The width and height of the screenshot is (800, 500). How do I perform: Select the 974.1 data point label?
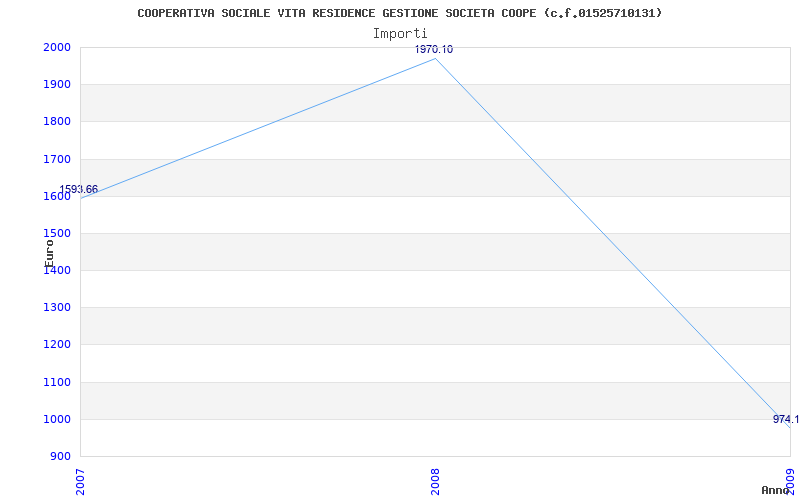786,419
